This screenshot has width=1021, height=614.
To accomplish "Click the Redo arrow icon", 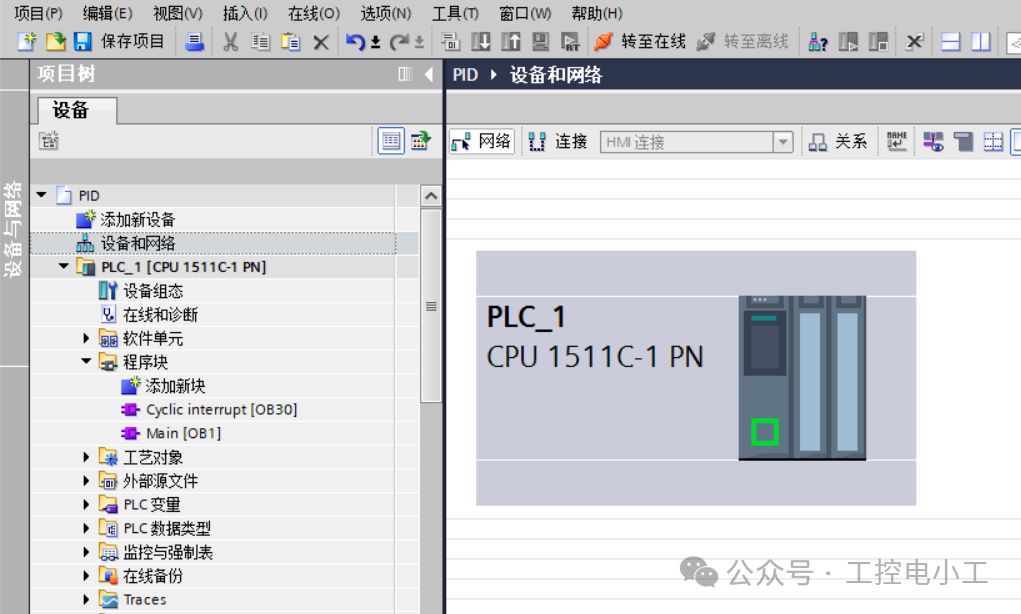I will pos(399,42).
